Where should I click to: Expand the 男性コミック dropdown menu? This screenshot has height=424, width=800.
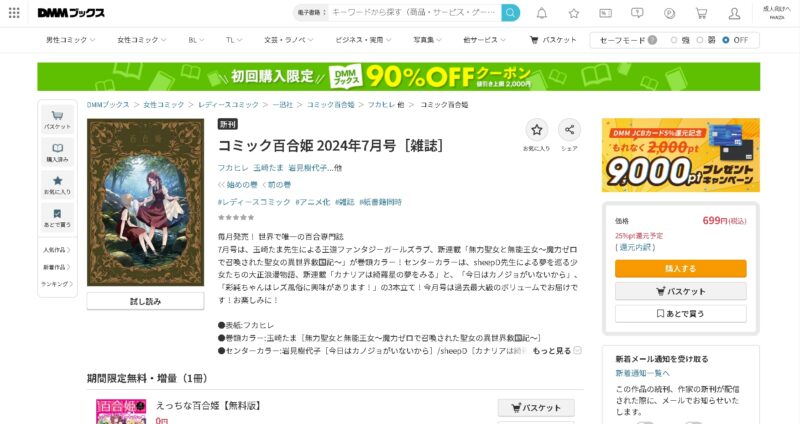point(70,40)
